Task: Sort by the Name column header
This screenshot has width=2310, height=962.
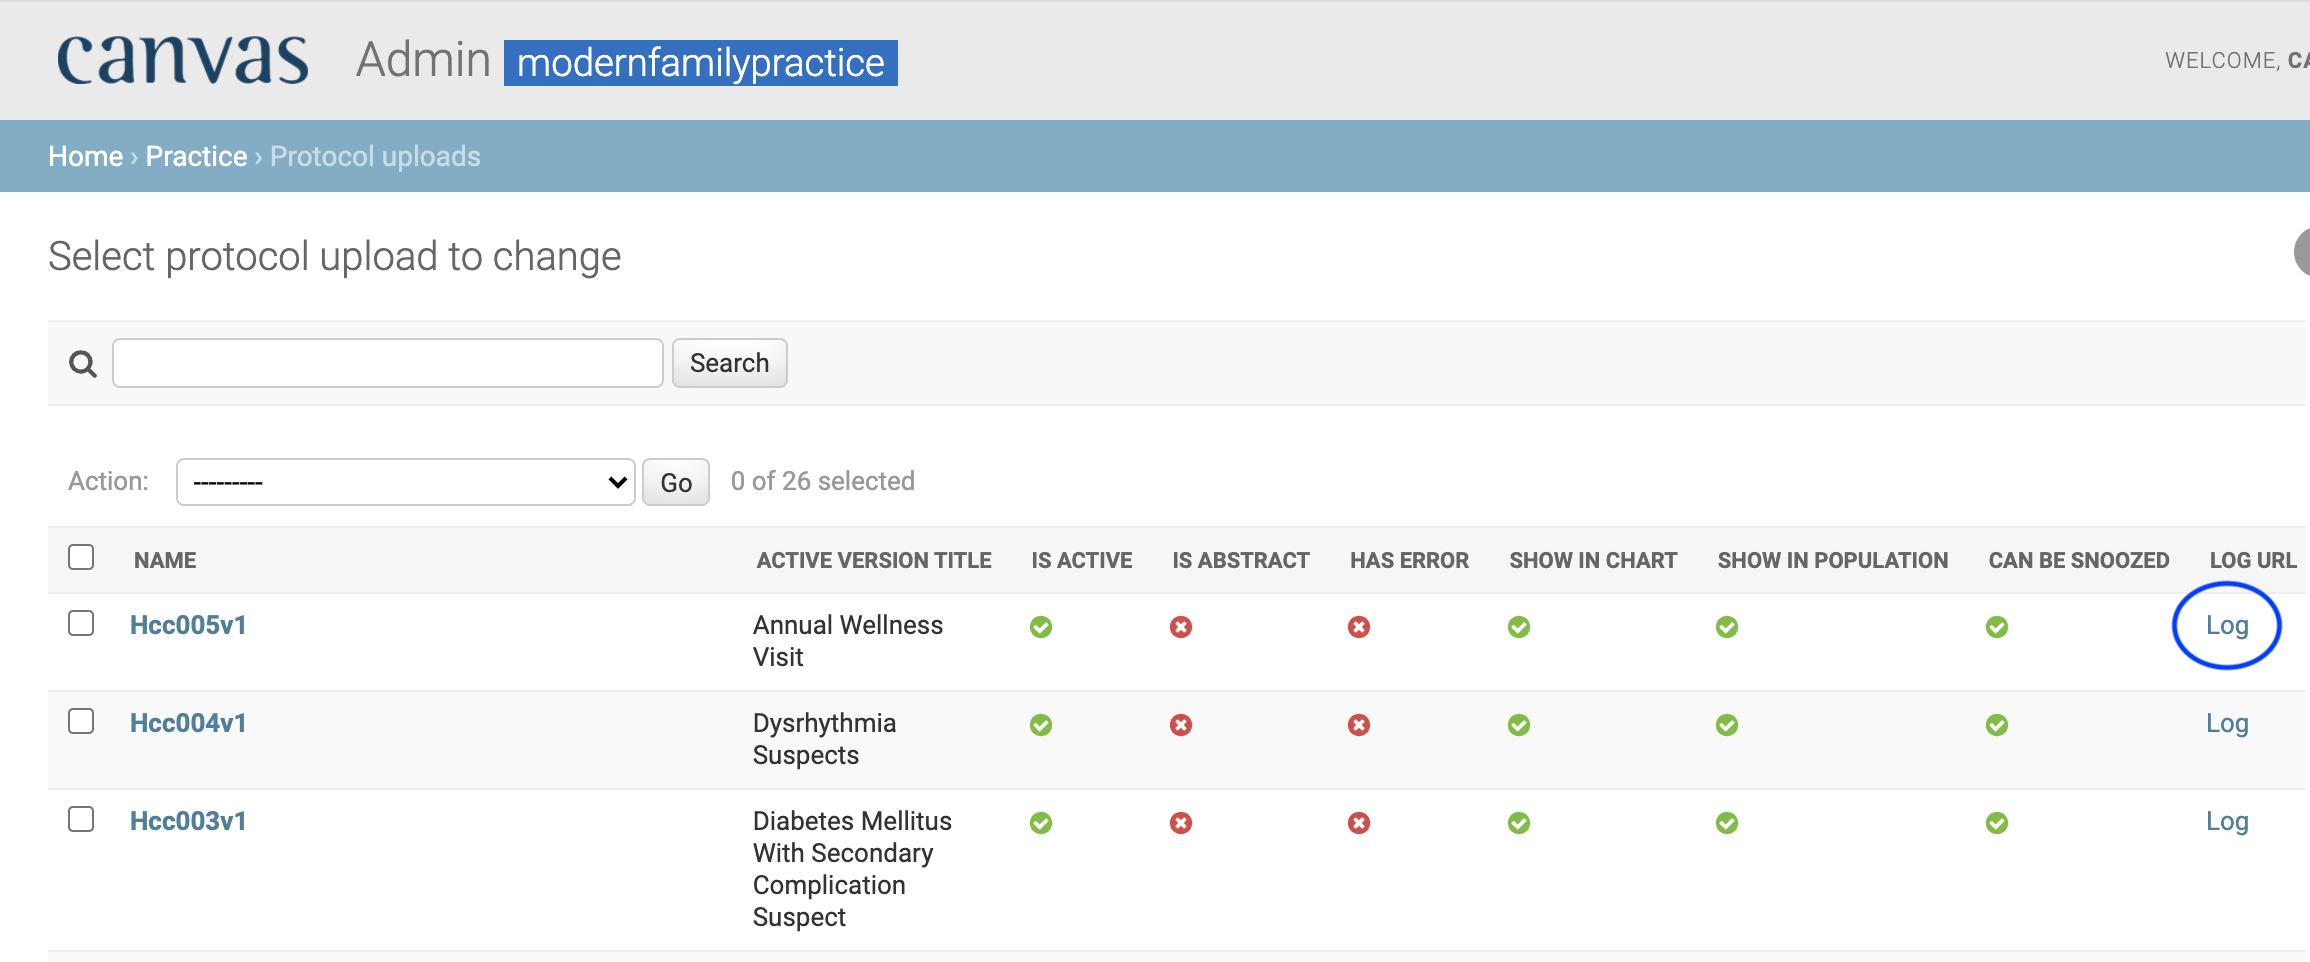Action: tap(165, 560)
